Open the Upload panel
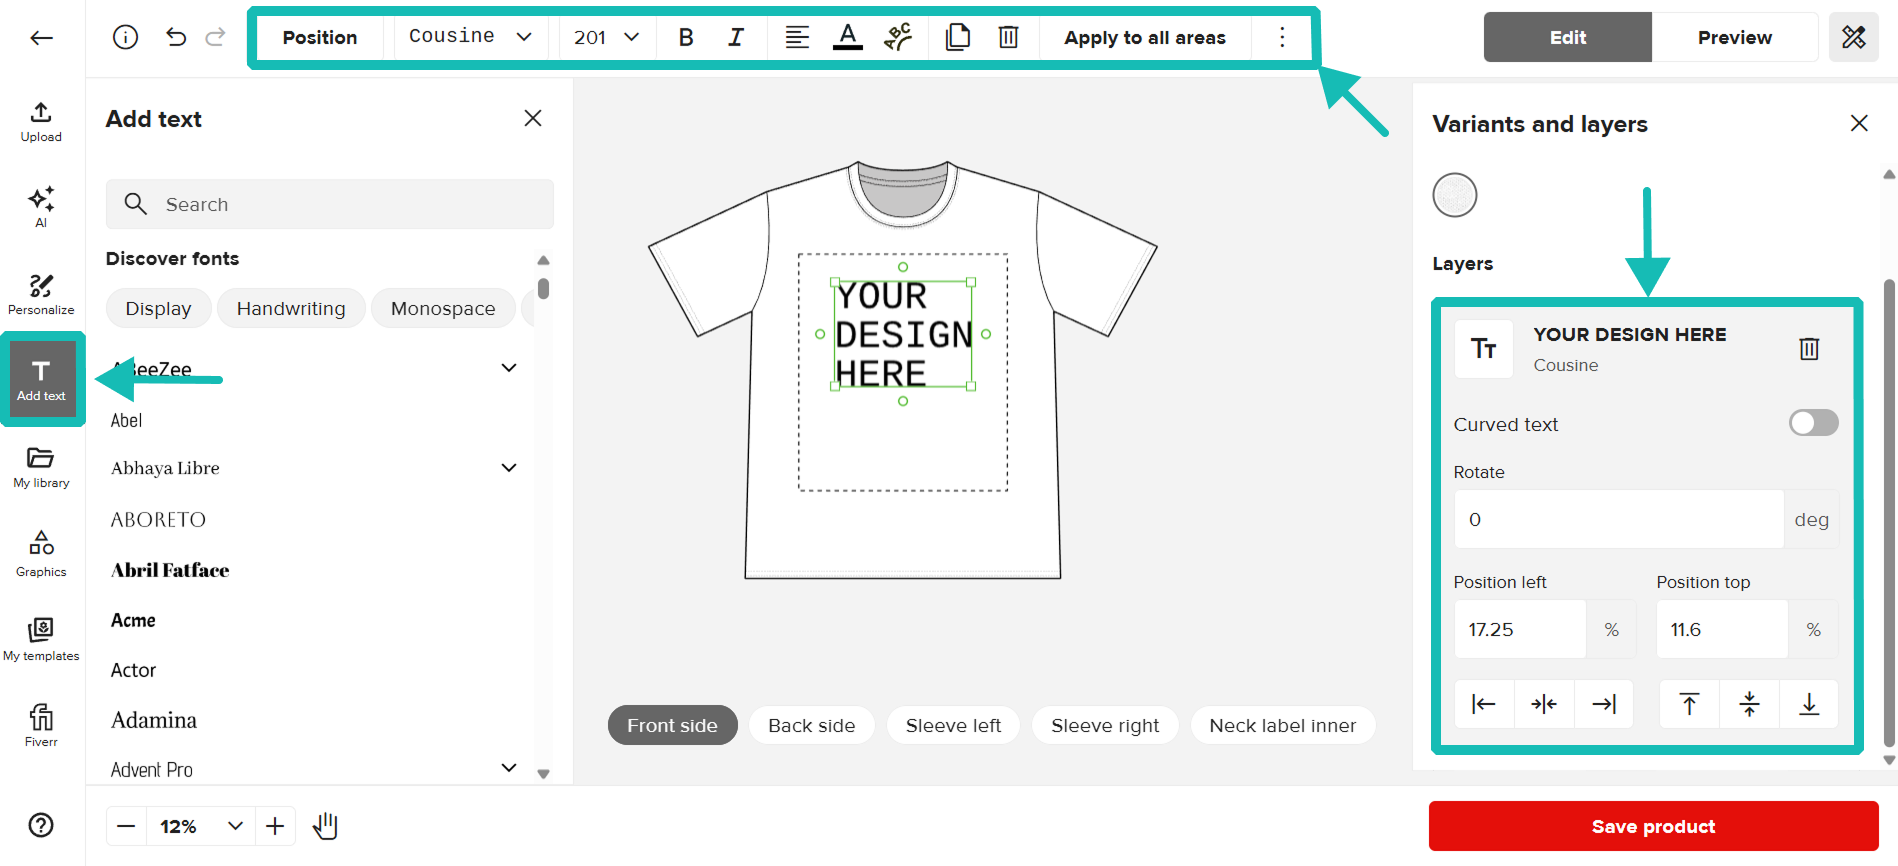The height and width of the screenshot is (866, 1898). (x=41, y=122)
